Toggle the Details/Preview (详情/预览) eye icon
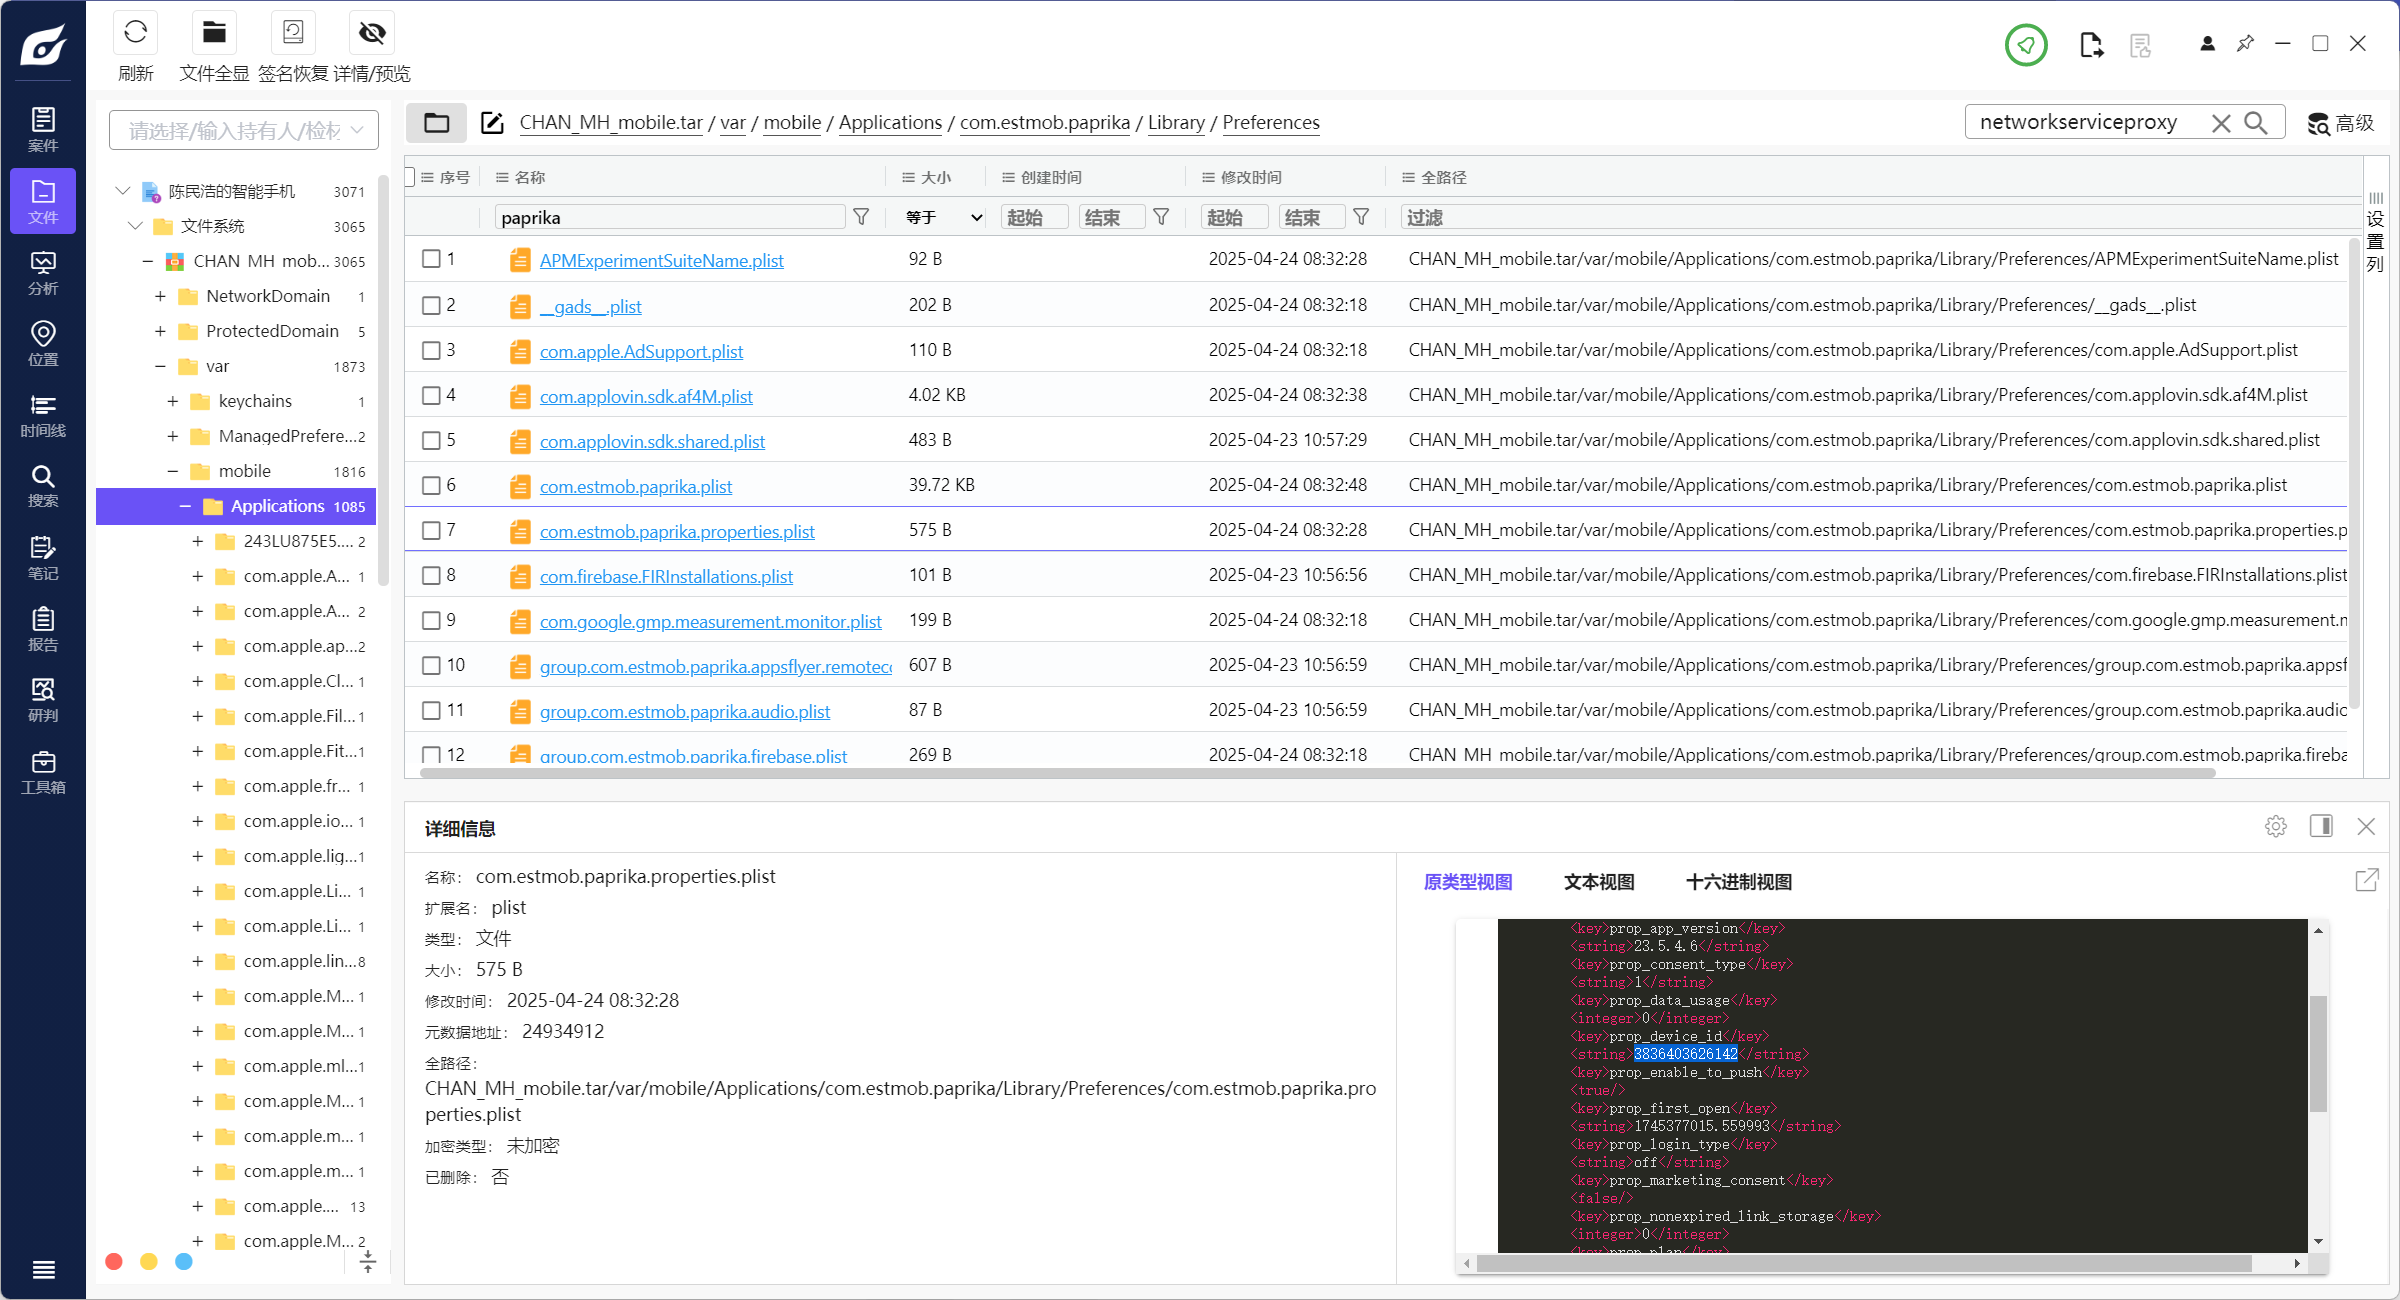2400x1300 pixels. point(372,33)
